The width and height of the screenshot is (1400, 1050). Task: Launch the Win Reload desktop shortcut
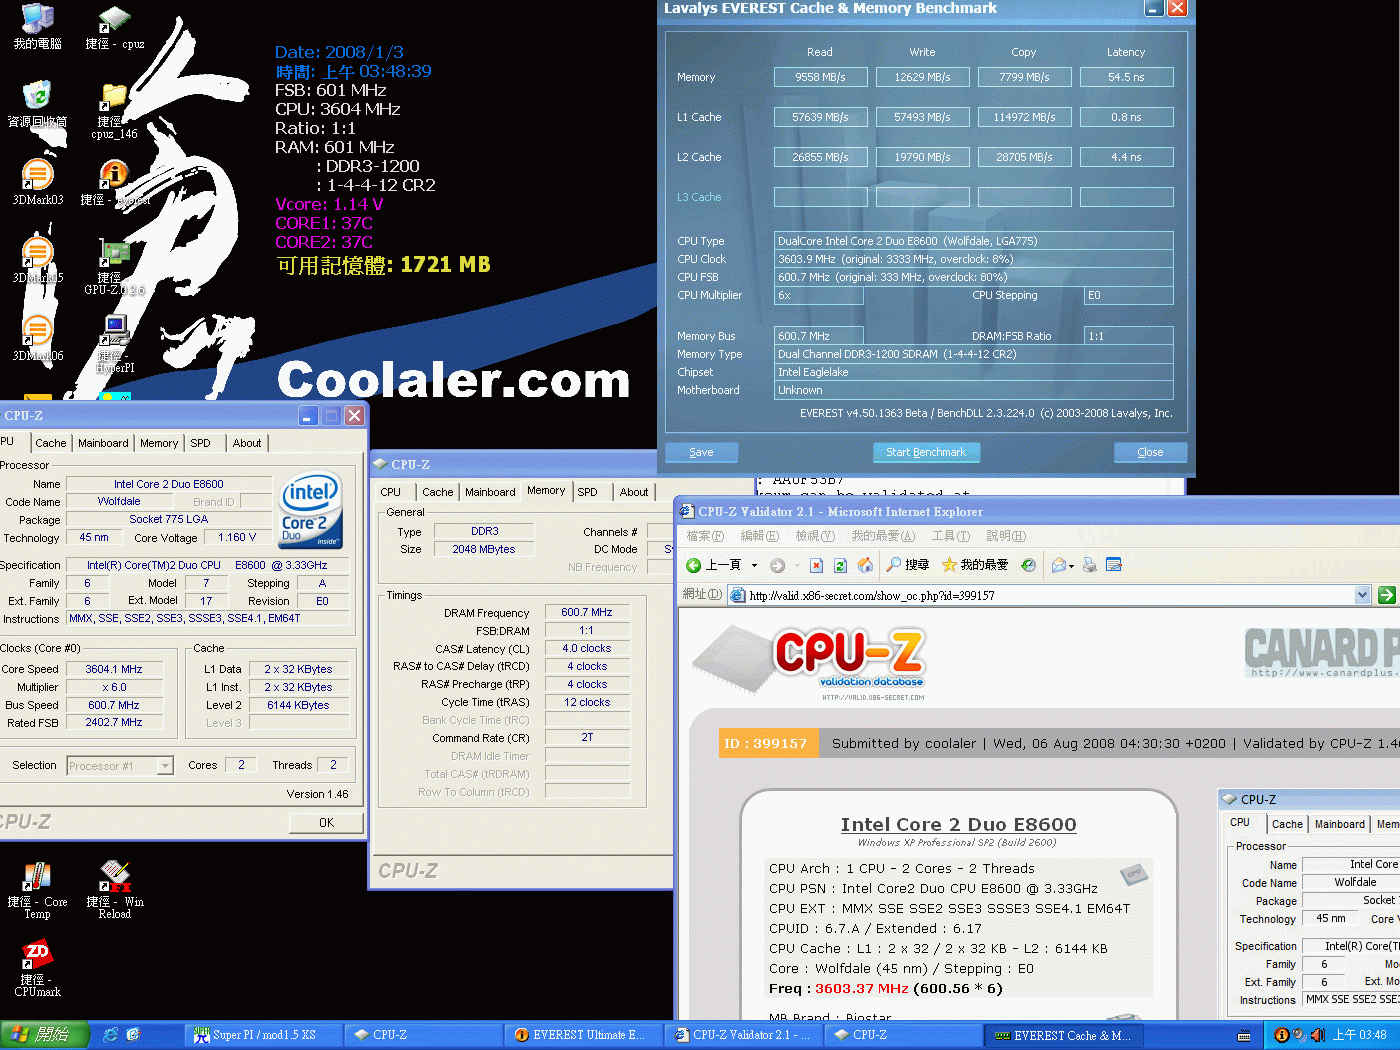click(114, 890)
